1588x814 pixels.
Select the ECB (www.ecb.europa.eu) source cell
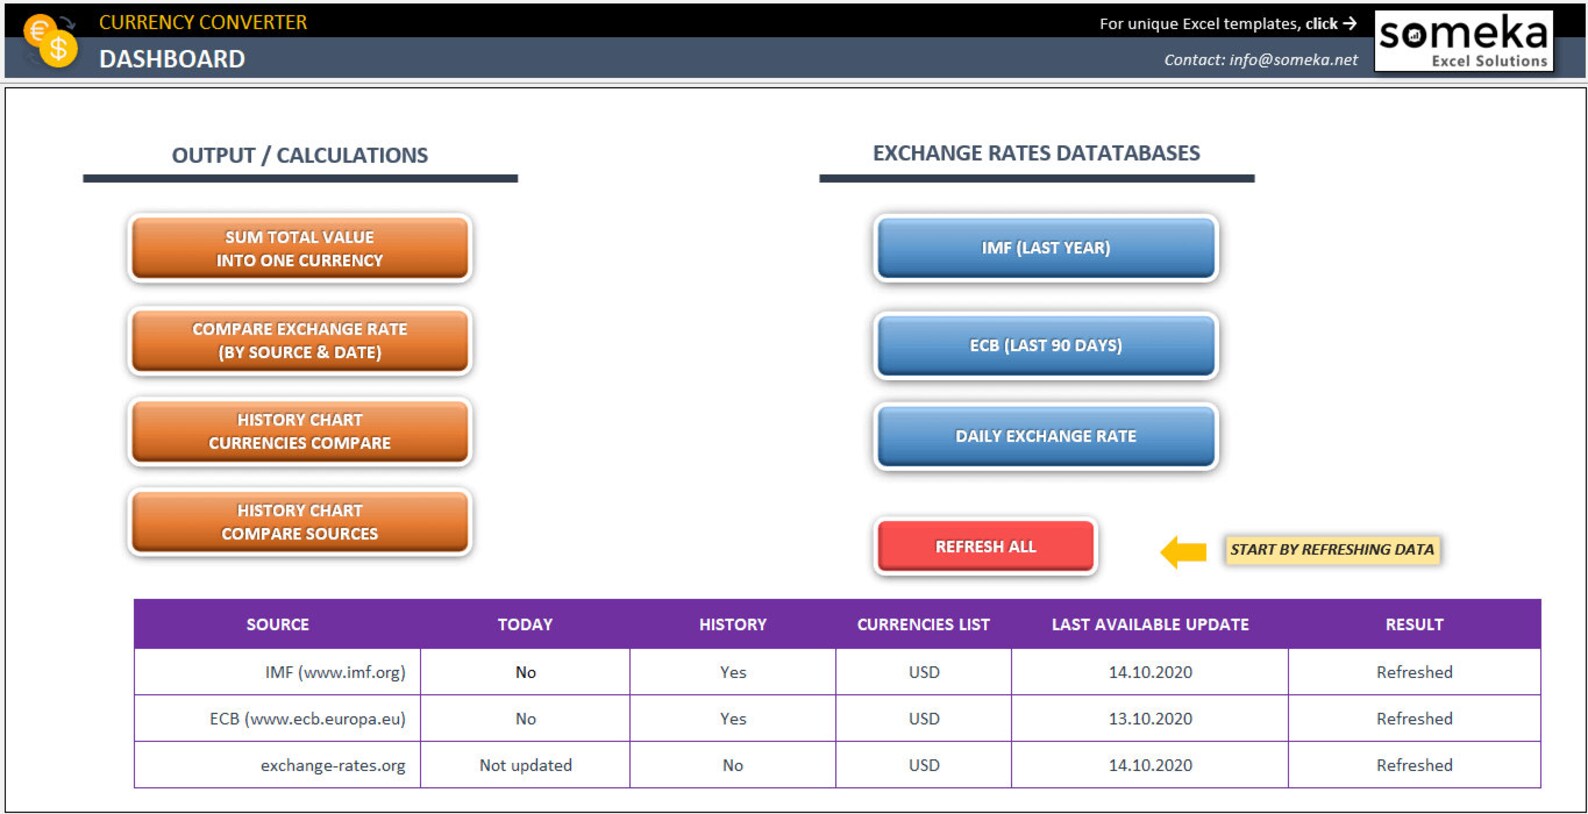click(278, 718)
